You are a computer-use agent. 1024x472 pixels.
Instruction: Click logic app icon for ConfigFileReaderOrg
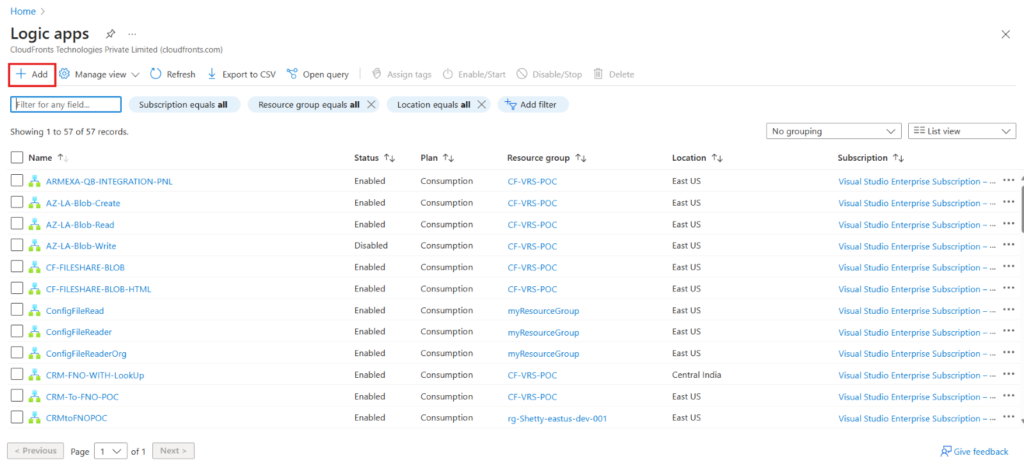[34, 354]
